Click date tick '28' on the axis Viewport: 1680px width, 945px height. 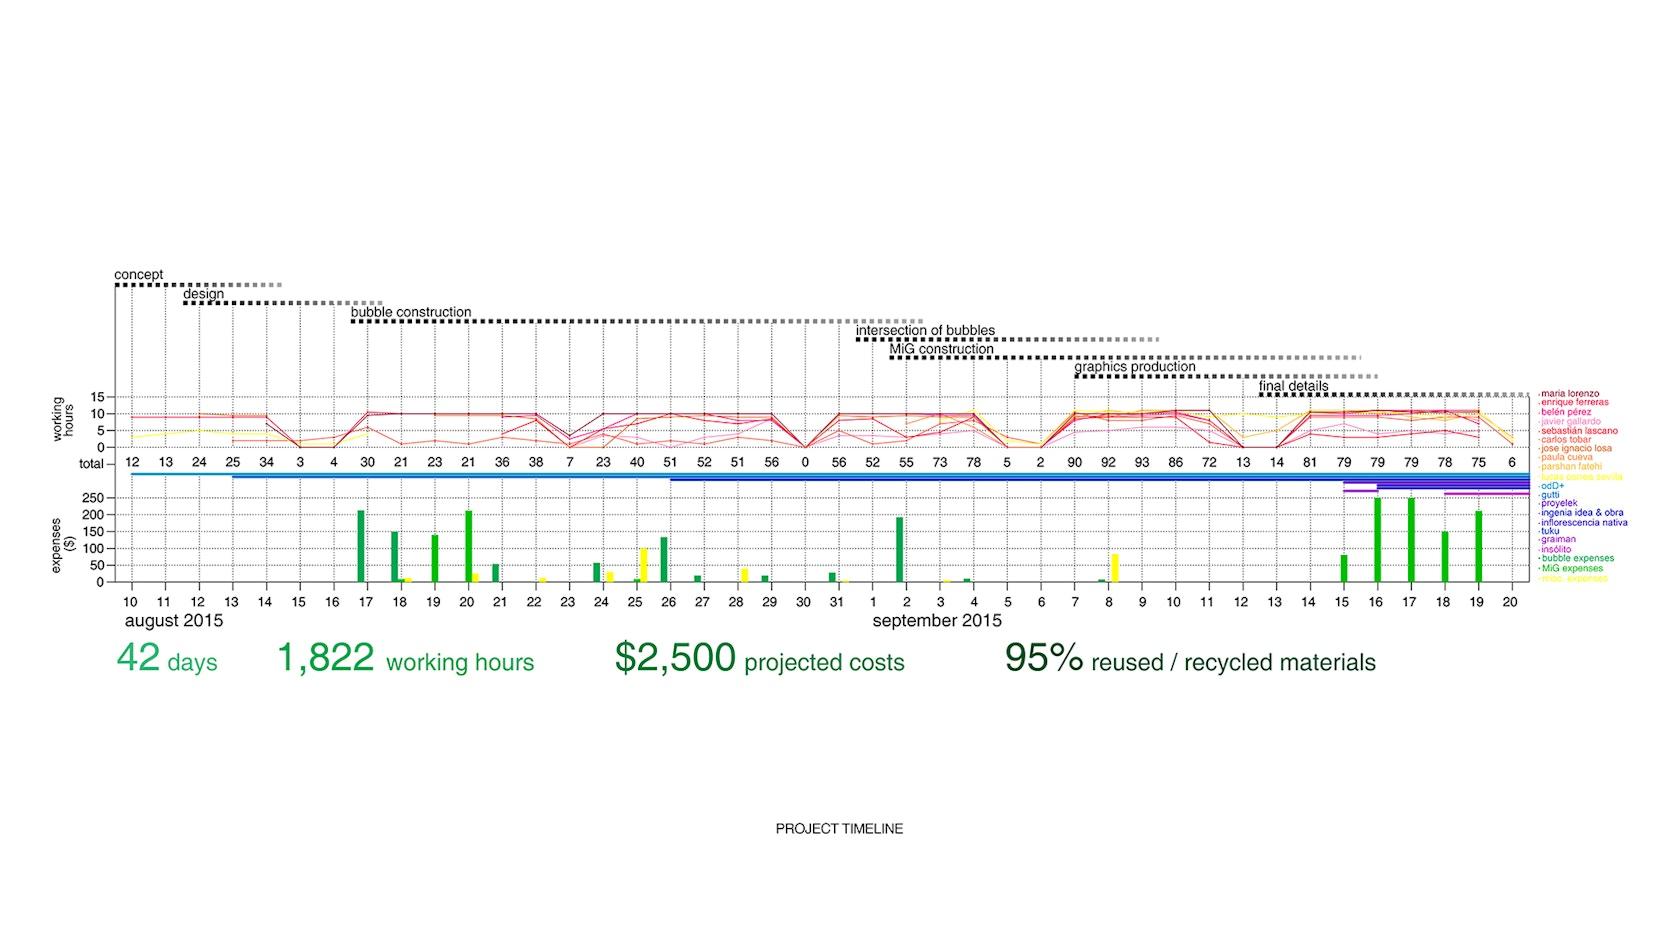point(736,602)
